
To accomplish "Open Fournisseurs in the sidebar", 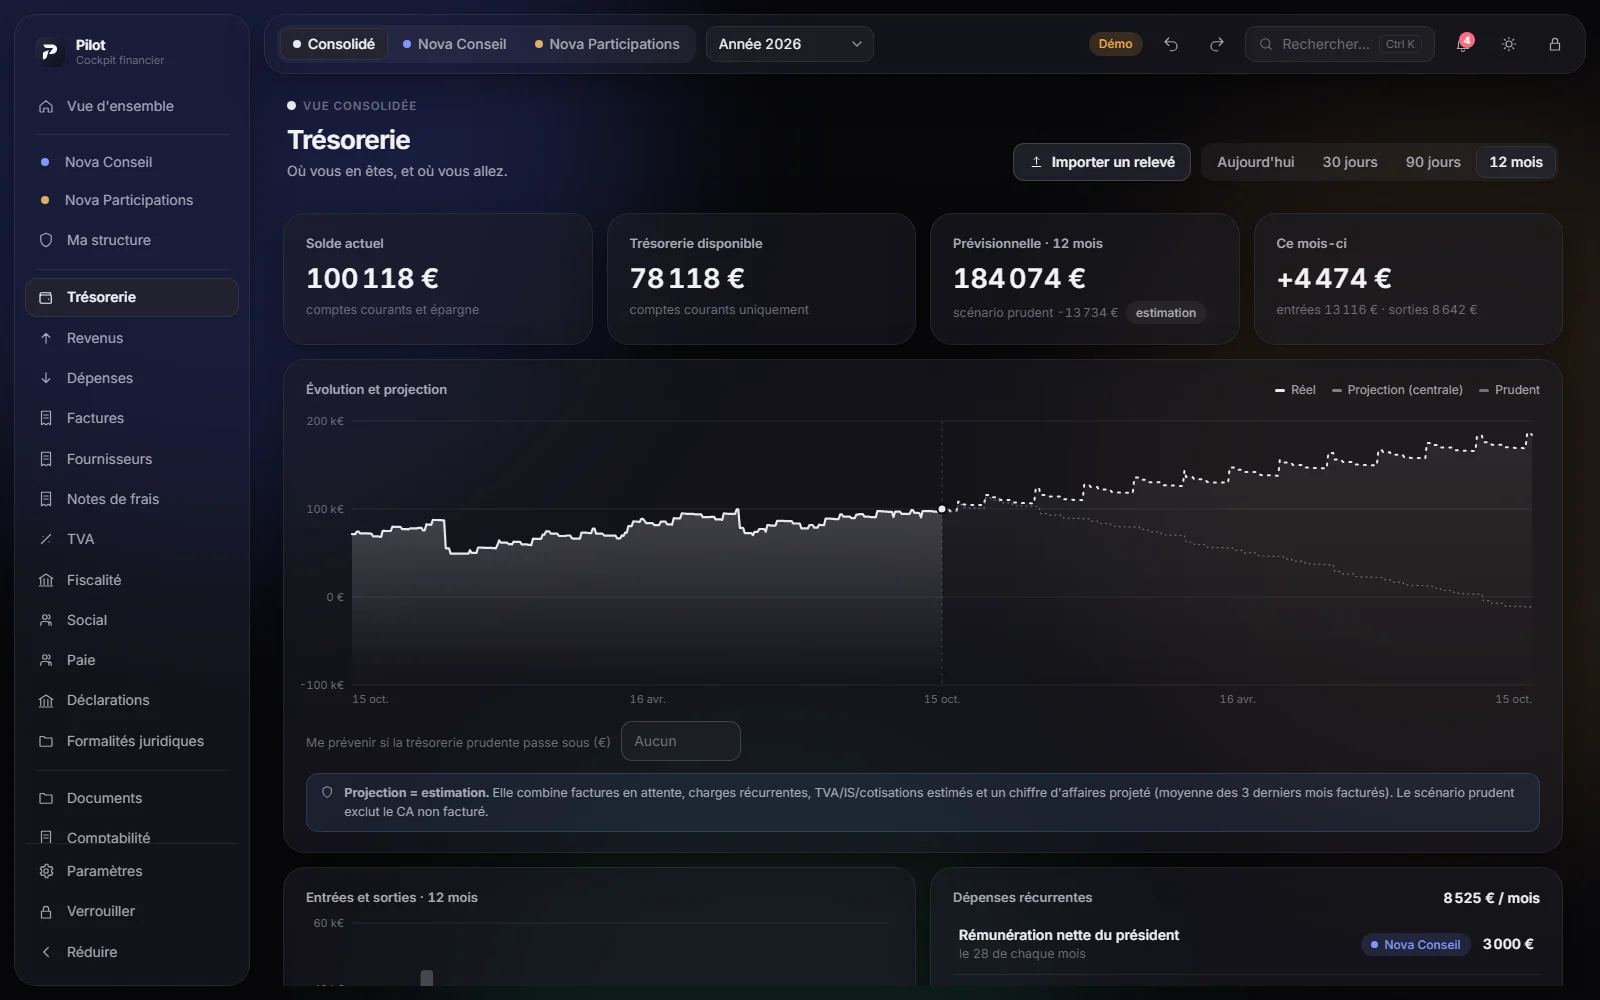I will (x=132, y=459).
